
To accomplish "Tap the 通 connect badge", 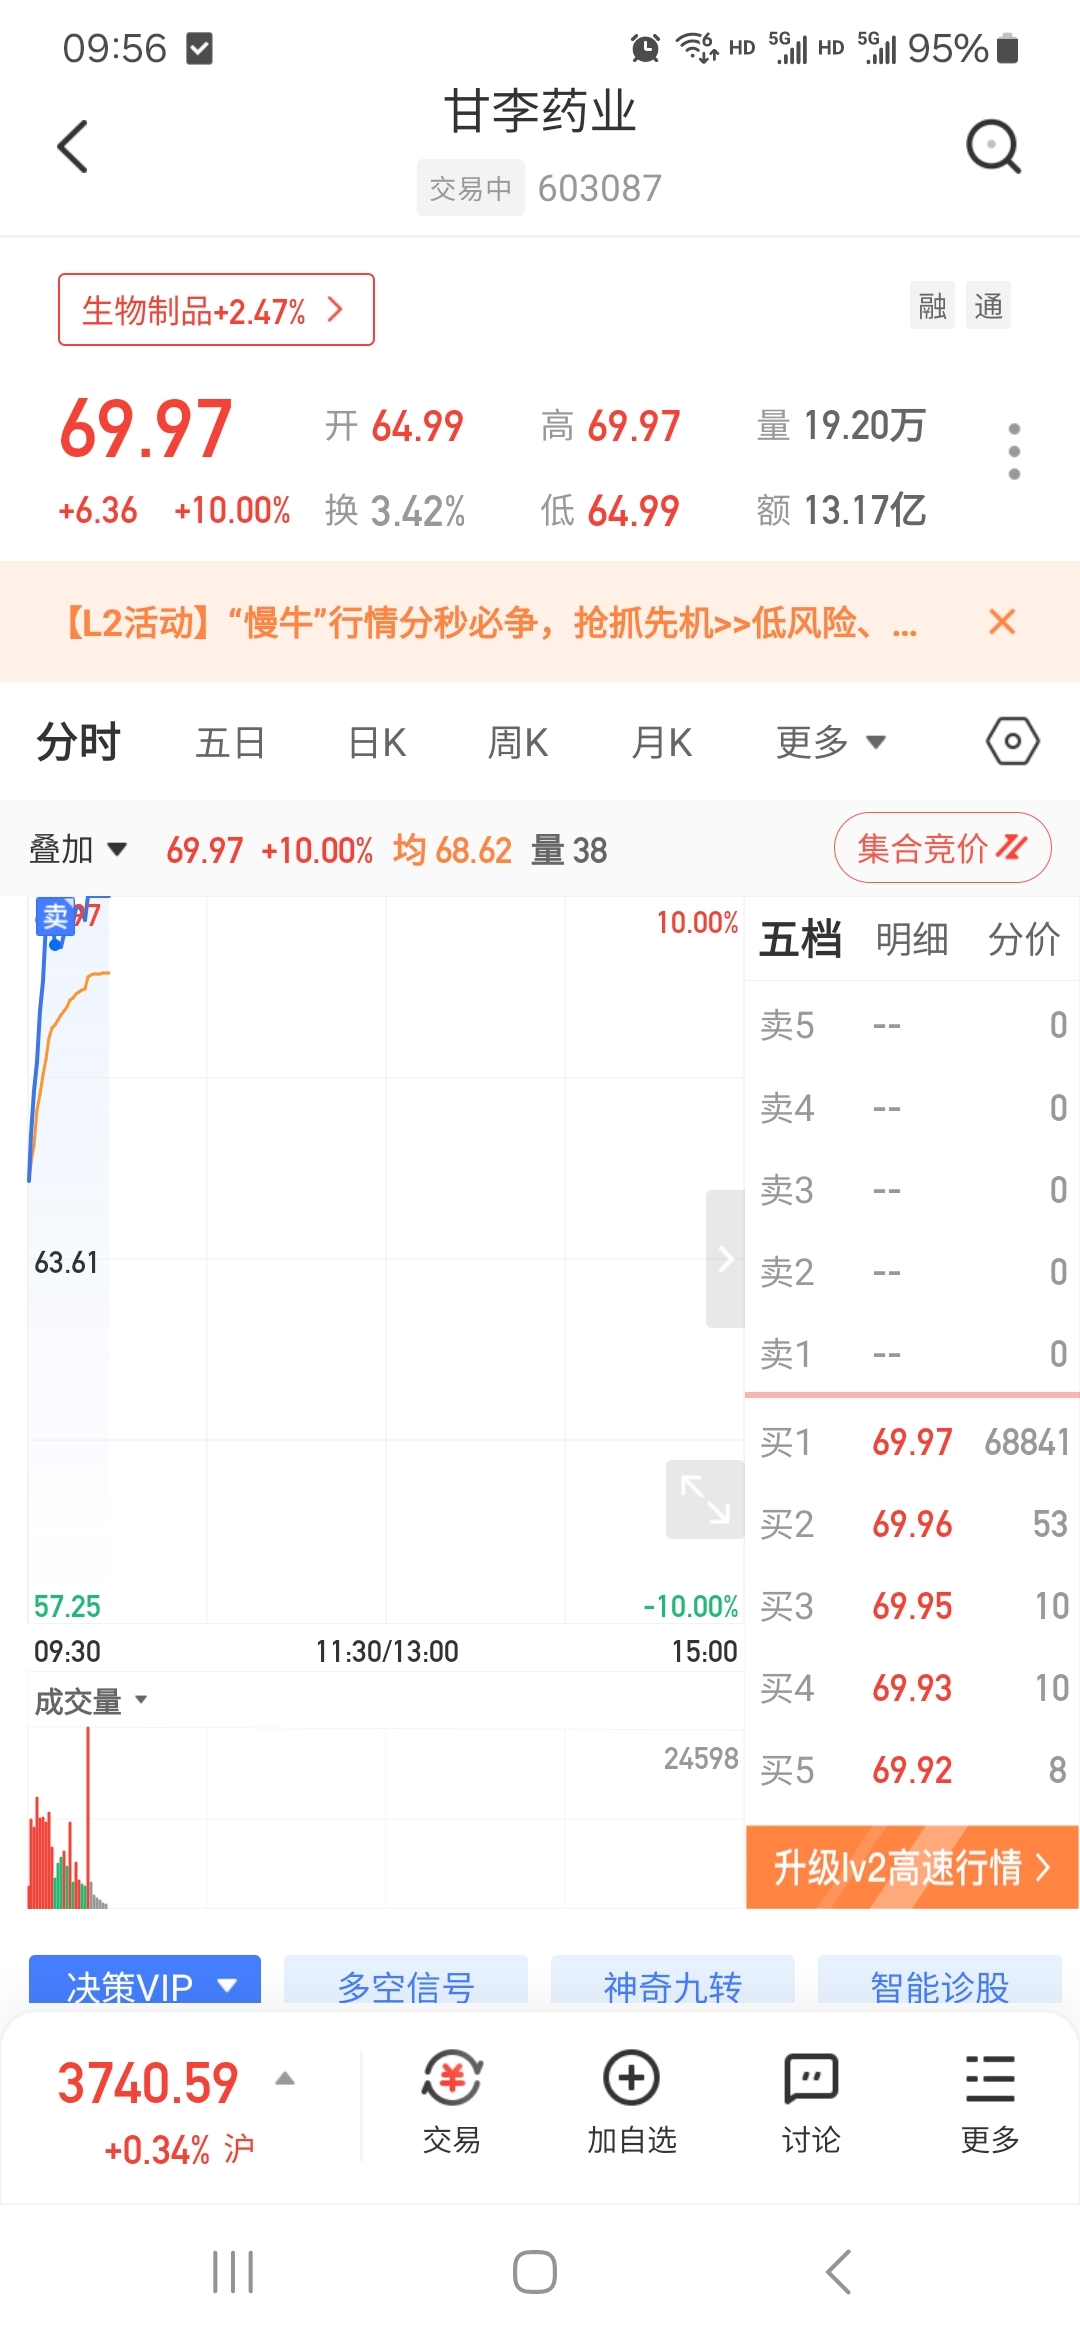I will click(x=989, y=306).
